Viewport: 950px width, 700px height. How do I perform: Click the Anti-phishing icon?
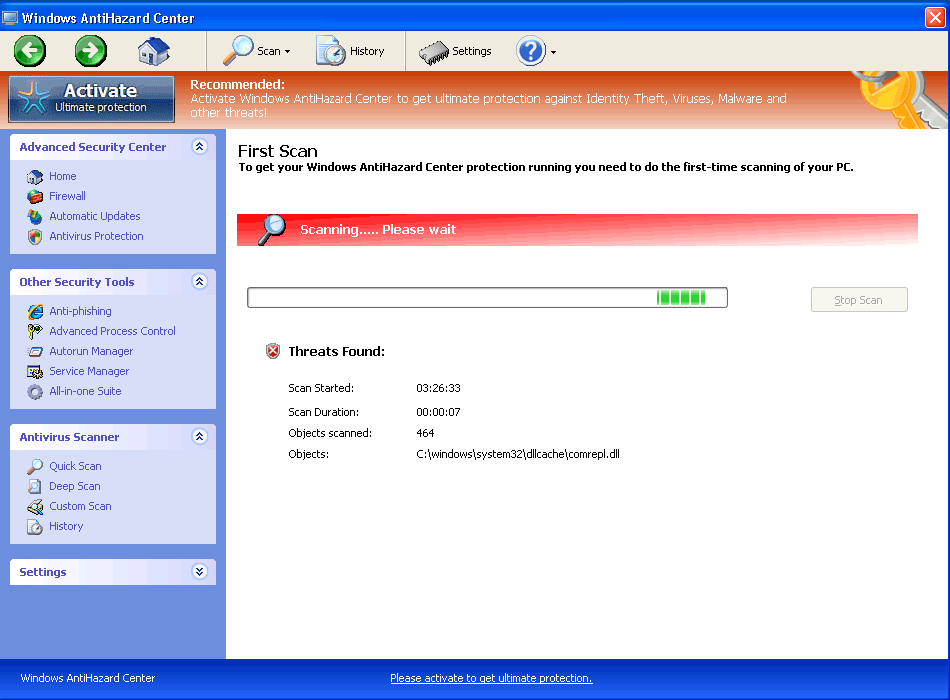pos(35,312)
